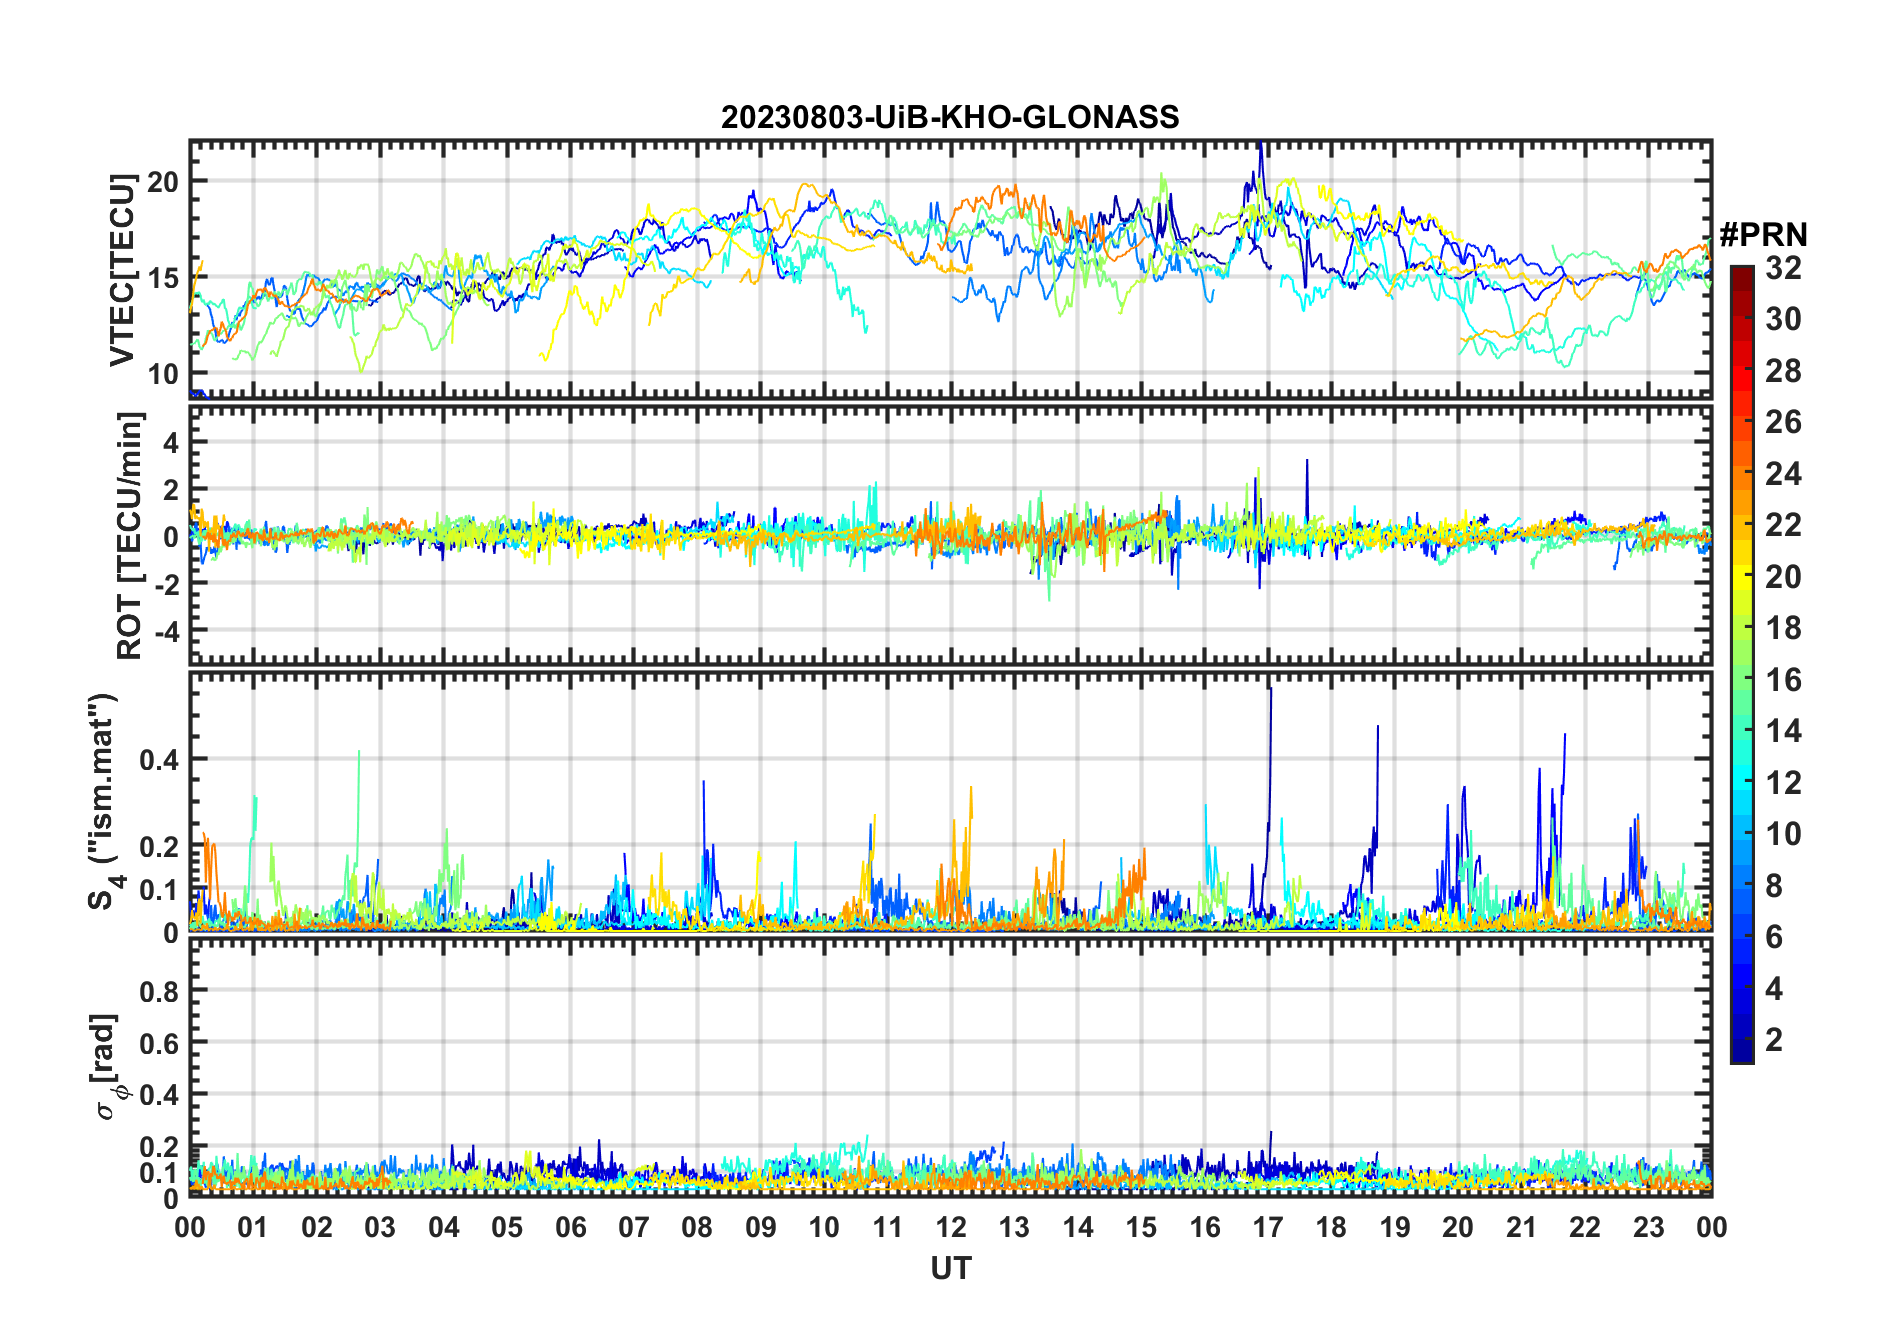Image resolution: width=1902 pixels, height=1330 pixels.
Task: Select PRN colorbar tick label "12"
Action: 1783,783
